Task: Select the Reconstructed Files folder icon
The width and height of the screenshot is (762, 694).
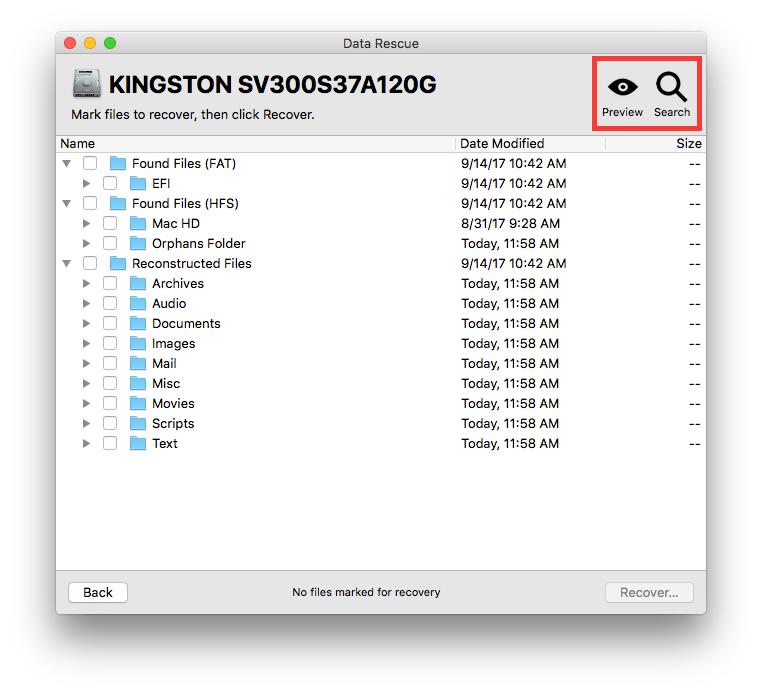Action: point(118,263)
